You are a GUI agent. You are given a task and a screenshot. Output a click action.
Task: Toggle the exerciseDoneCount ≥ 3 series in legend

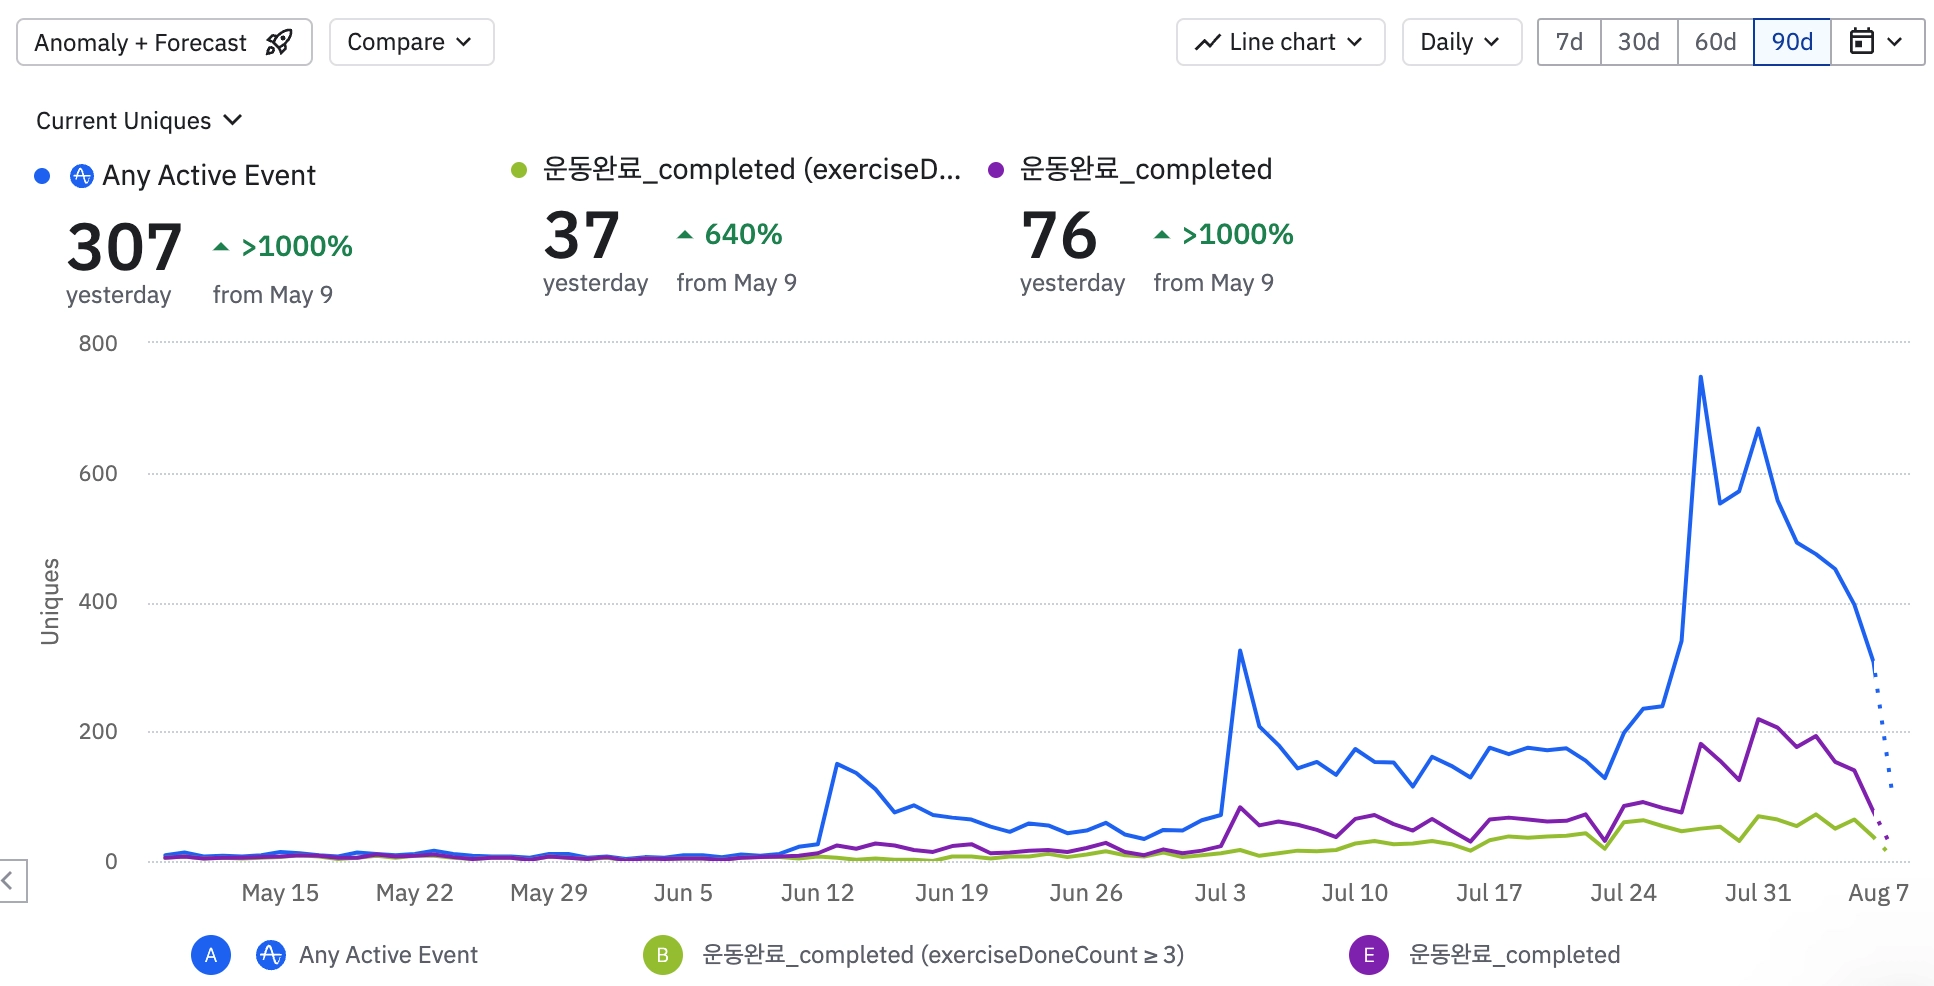(943, 955)
